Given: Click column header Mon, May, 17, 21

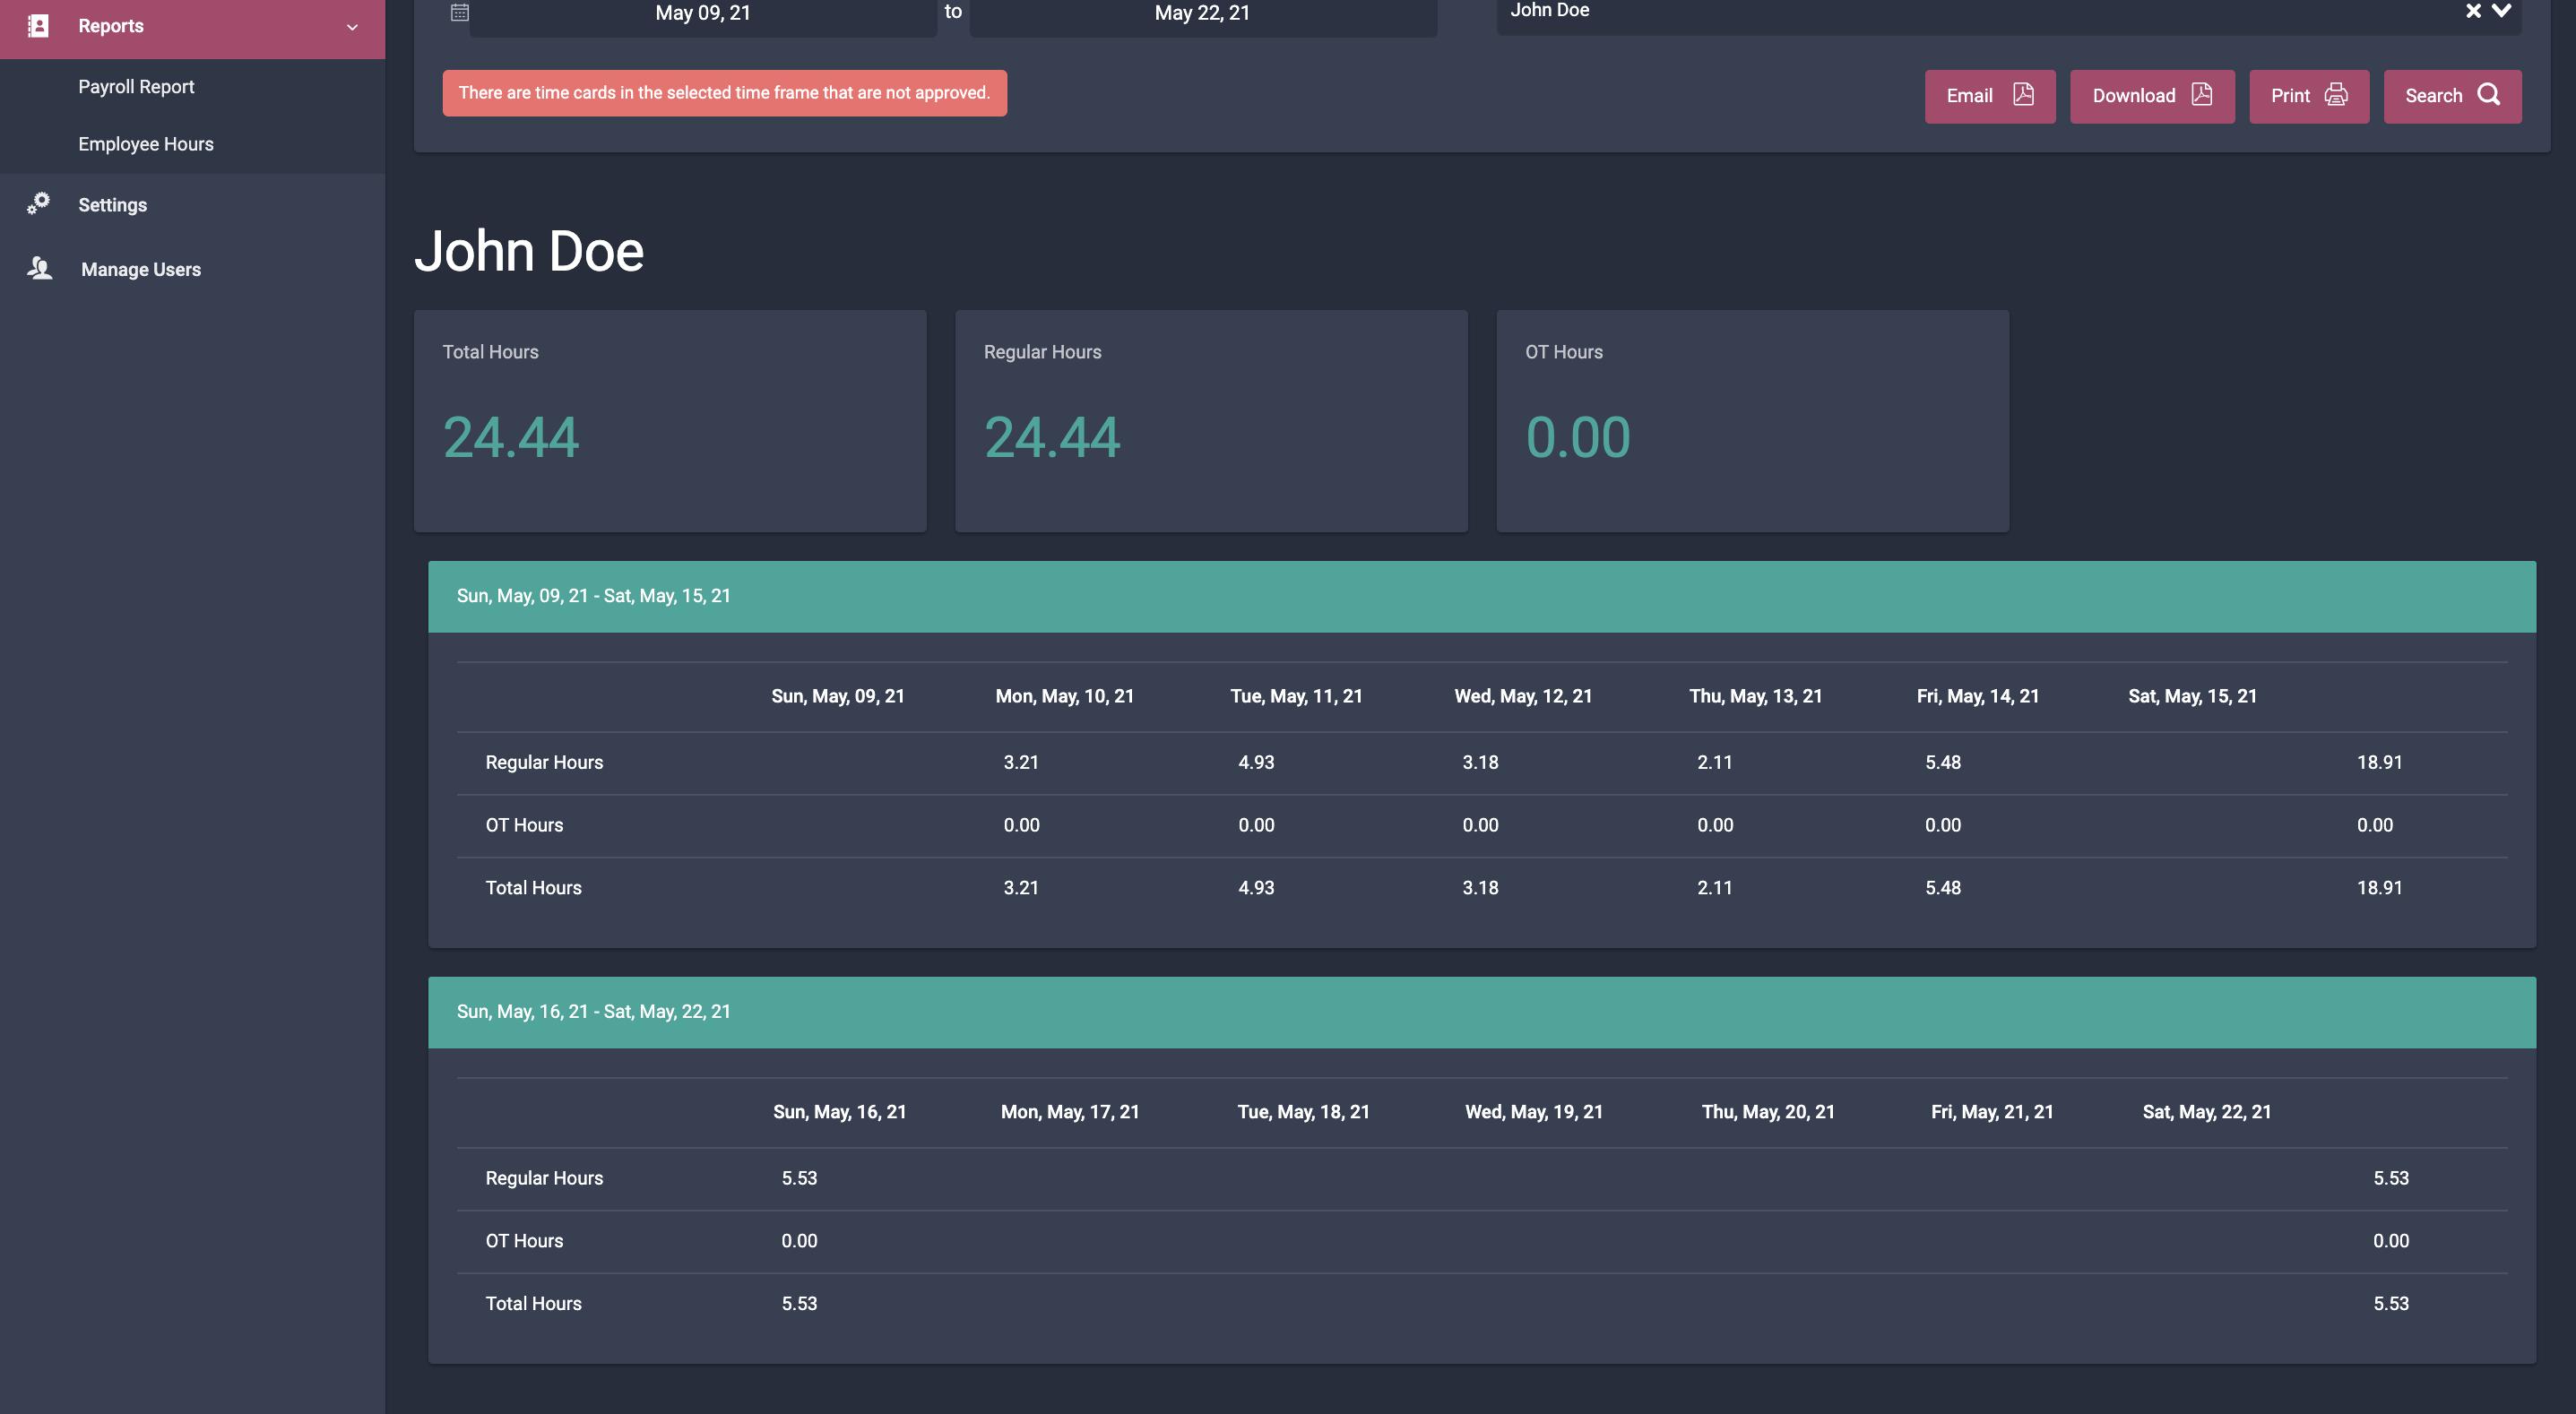Looking at the screenshot, I should point(1070,1112).
